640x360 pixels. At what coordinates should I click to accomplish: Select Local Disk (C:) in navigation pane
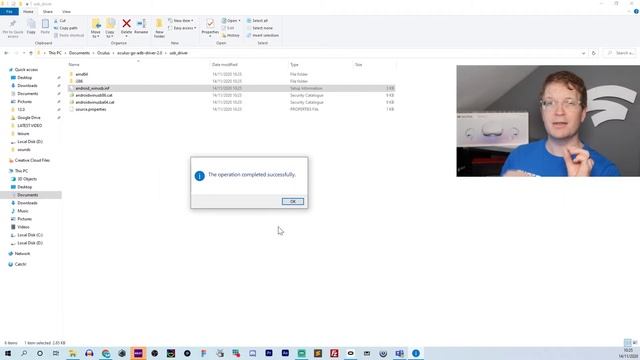tap(30, 235)
